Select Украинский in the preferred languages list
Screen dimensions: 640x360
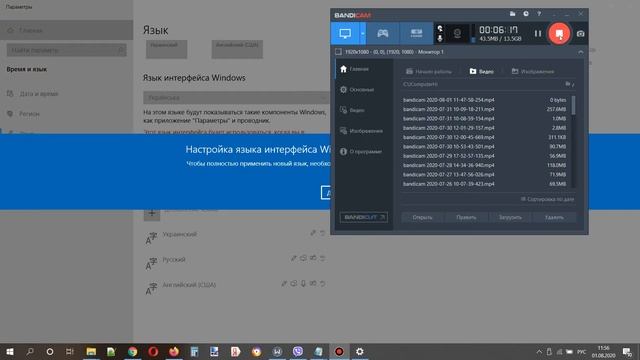(x=236, y=237)
